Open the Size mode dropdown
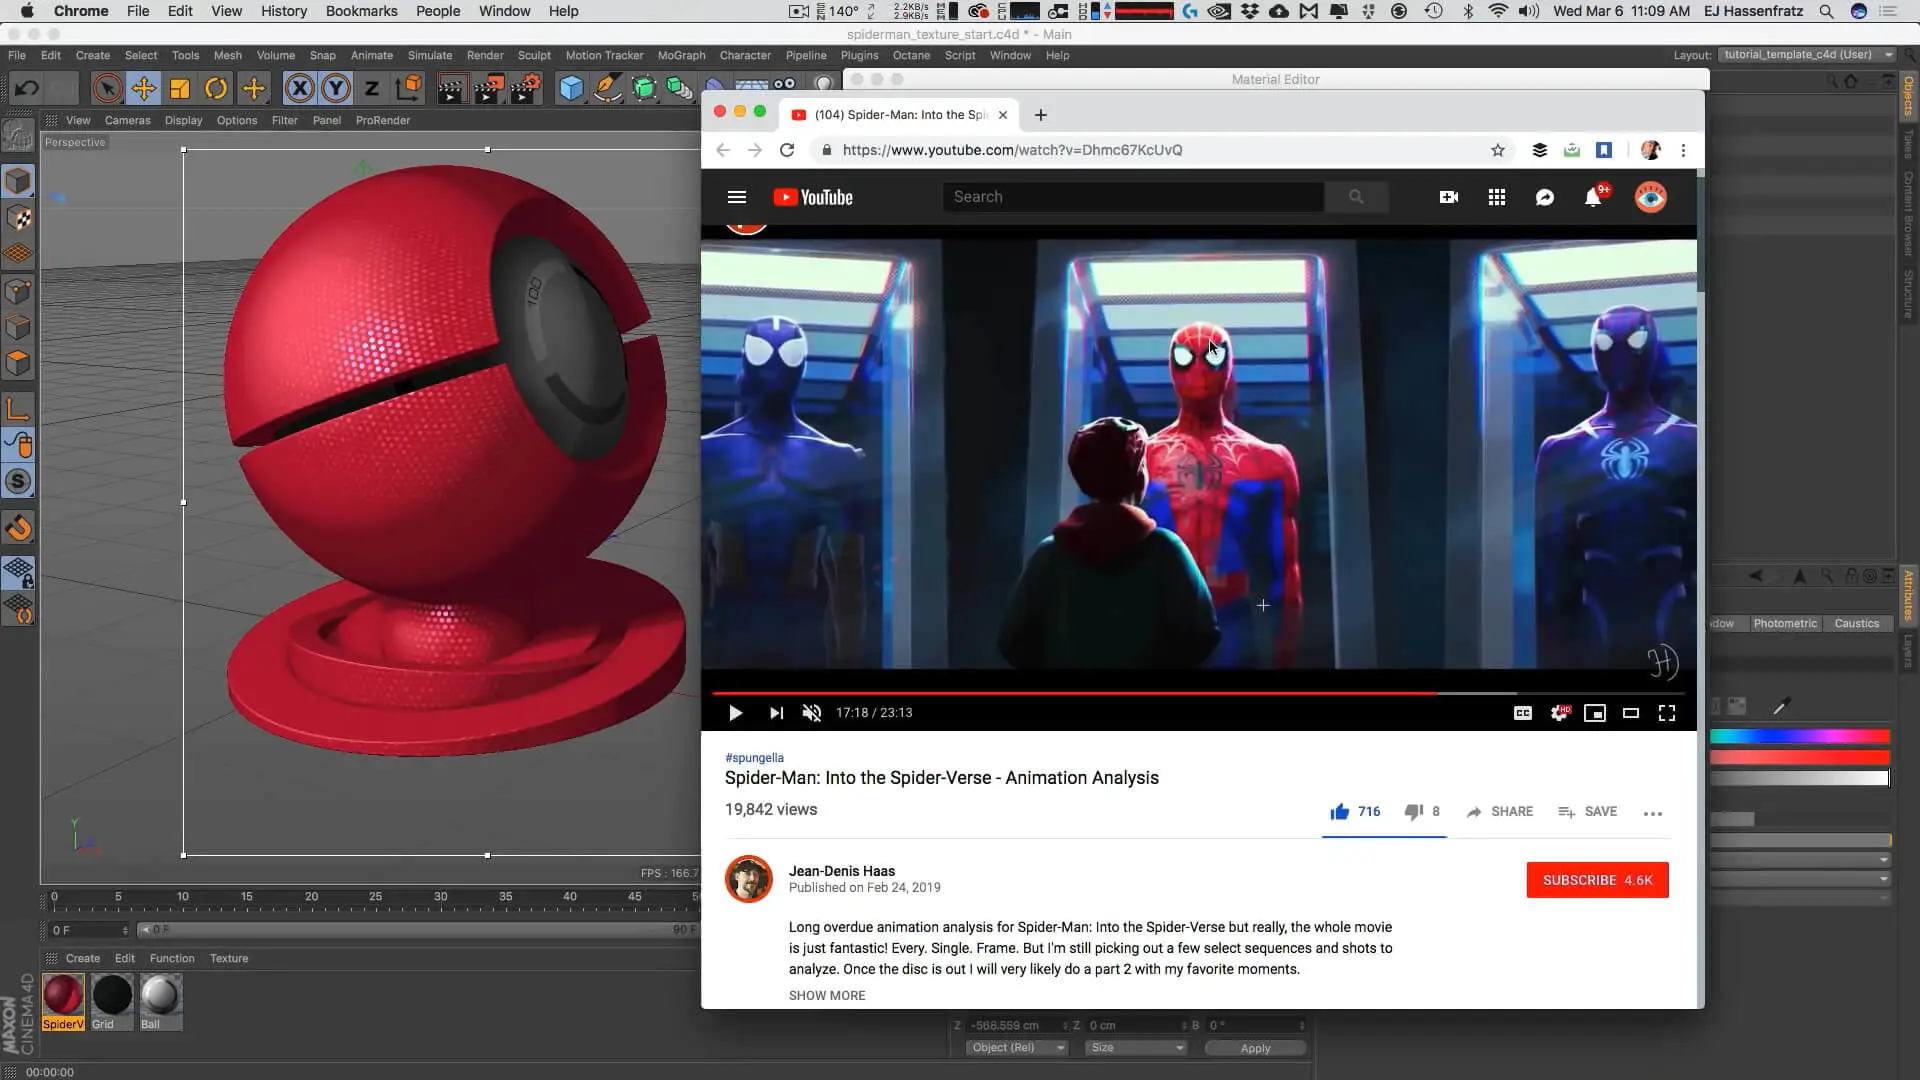Image resolution: width=1920 pixels, height=1080 pixels. (x=1137, y=1047)
